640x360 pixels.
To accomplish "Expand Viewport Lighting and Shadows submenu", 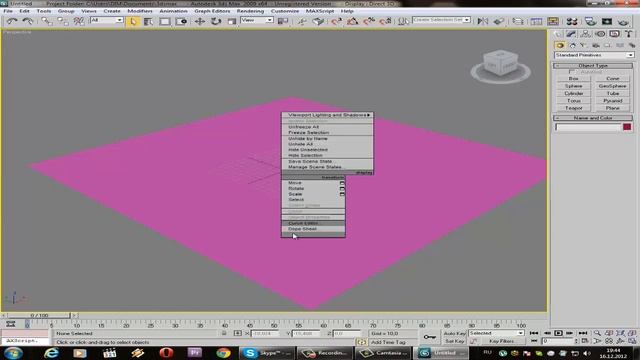I will [x=327, y=115].
